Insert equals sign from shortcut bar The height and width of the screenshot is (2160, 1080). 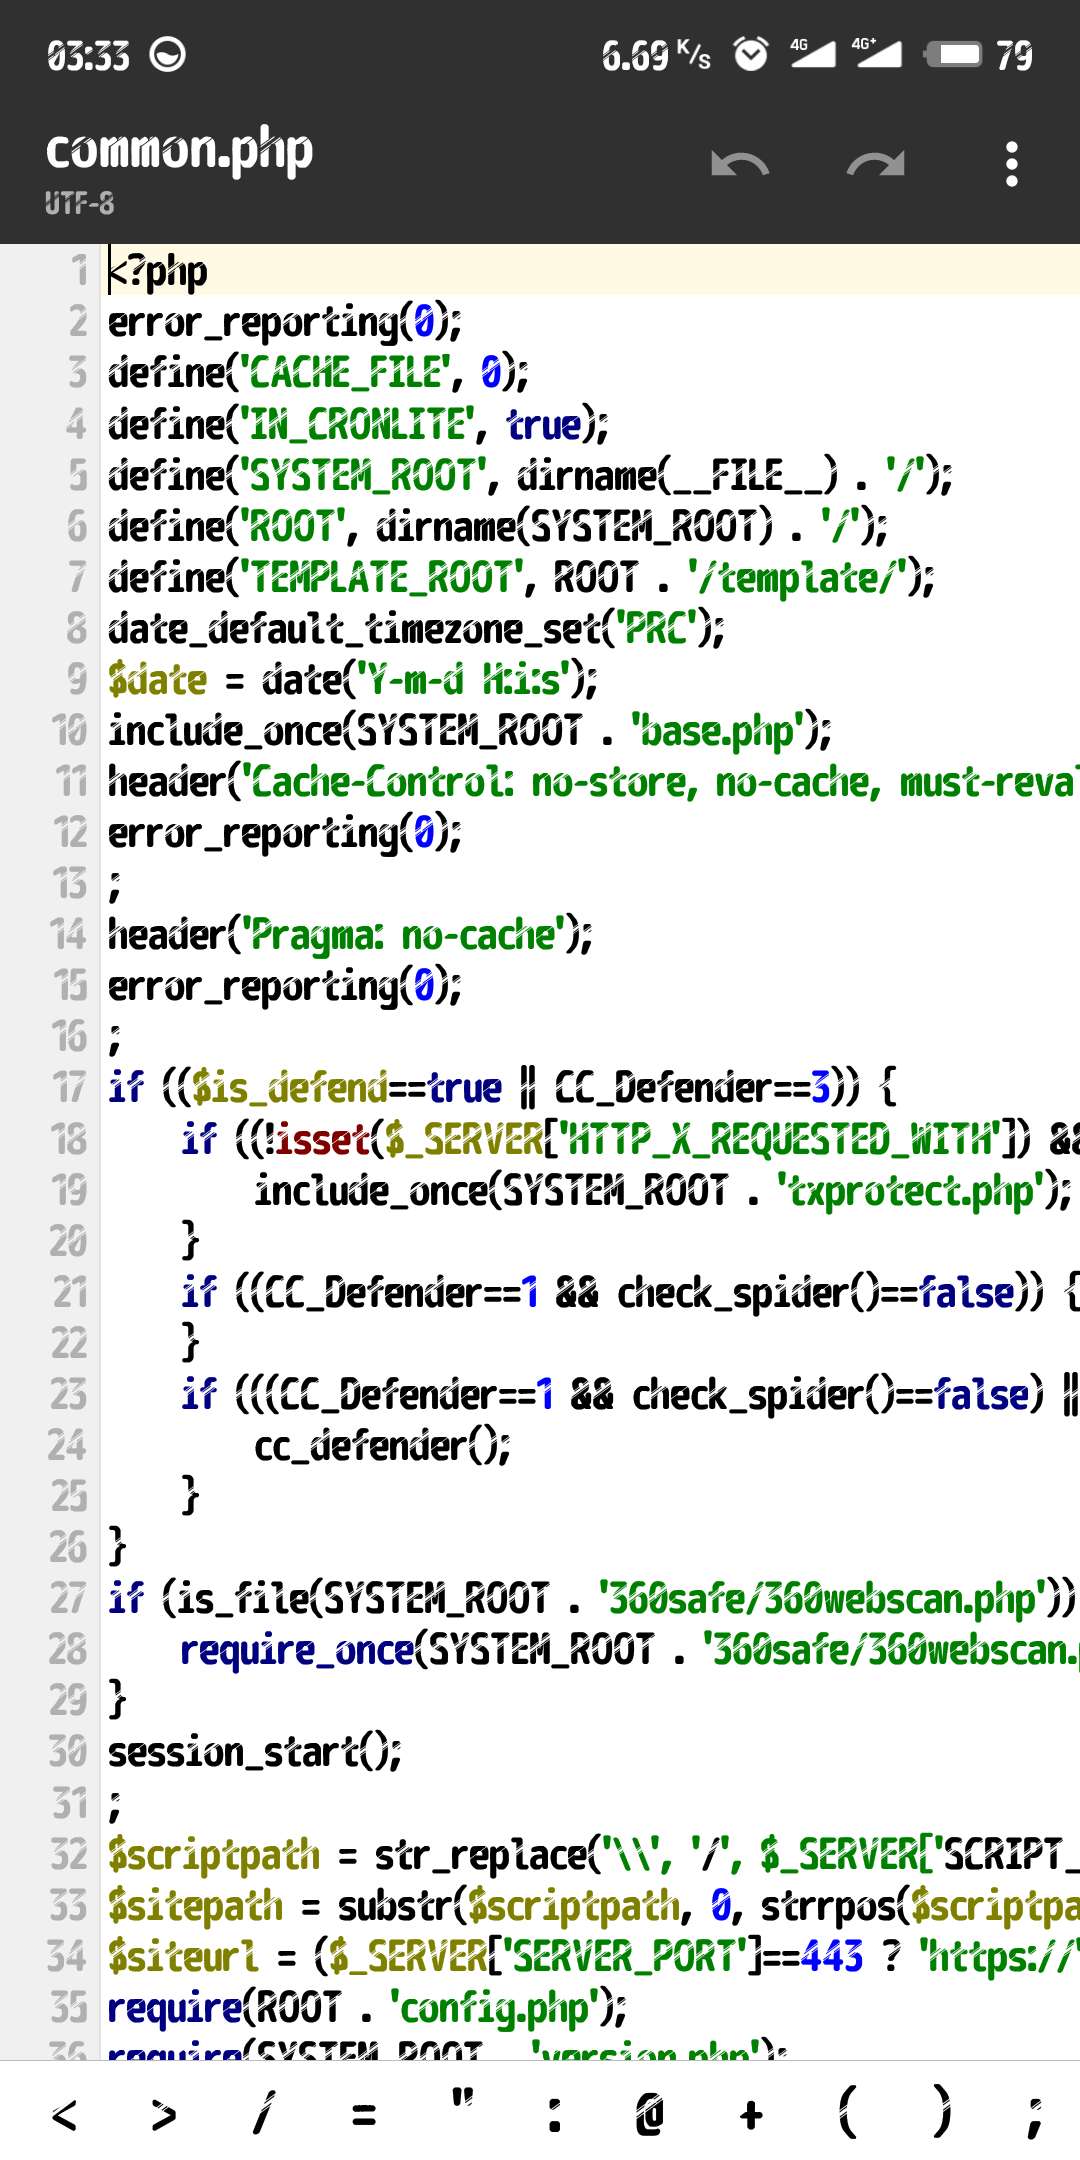[x=364, y=2114]
